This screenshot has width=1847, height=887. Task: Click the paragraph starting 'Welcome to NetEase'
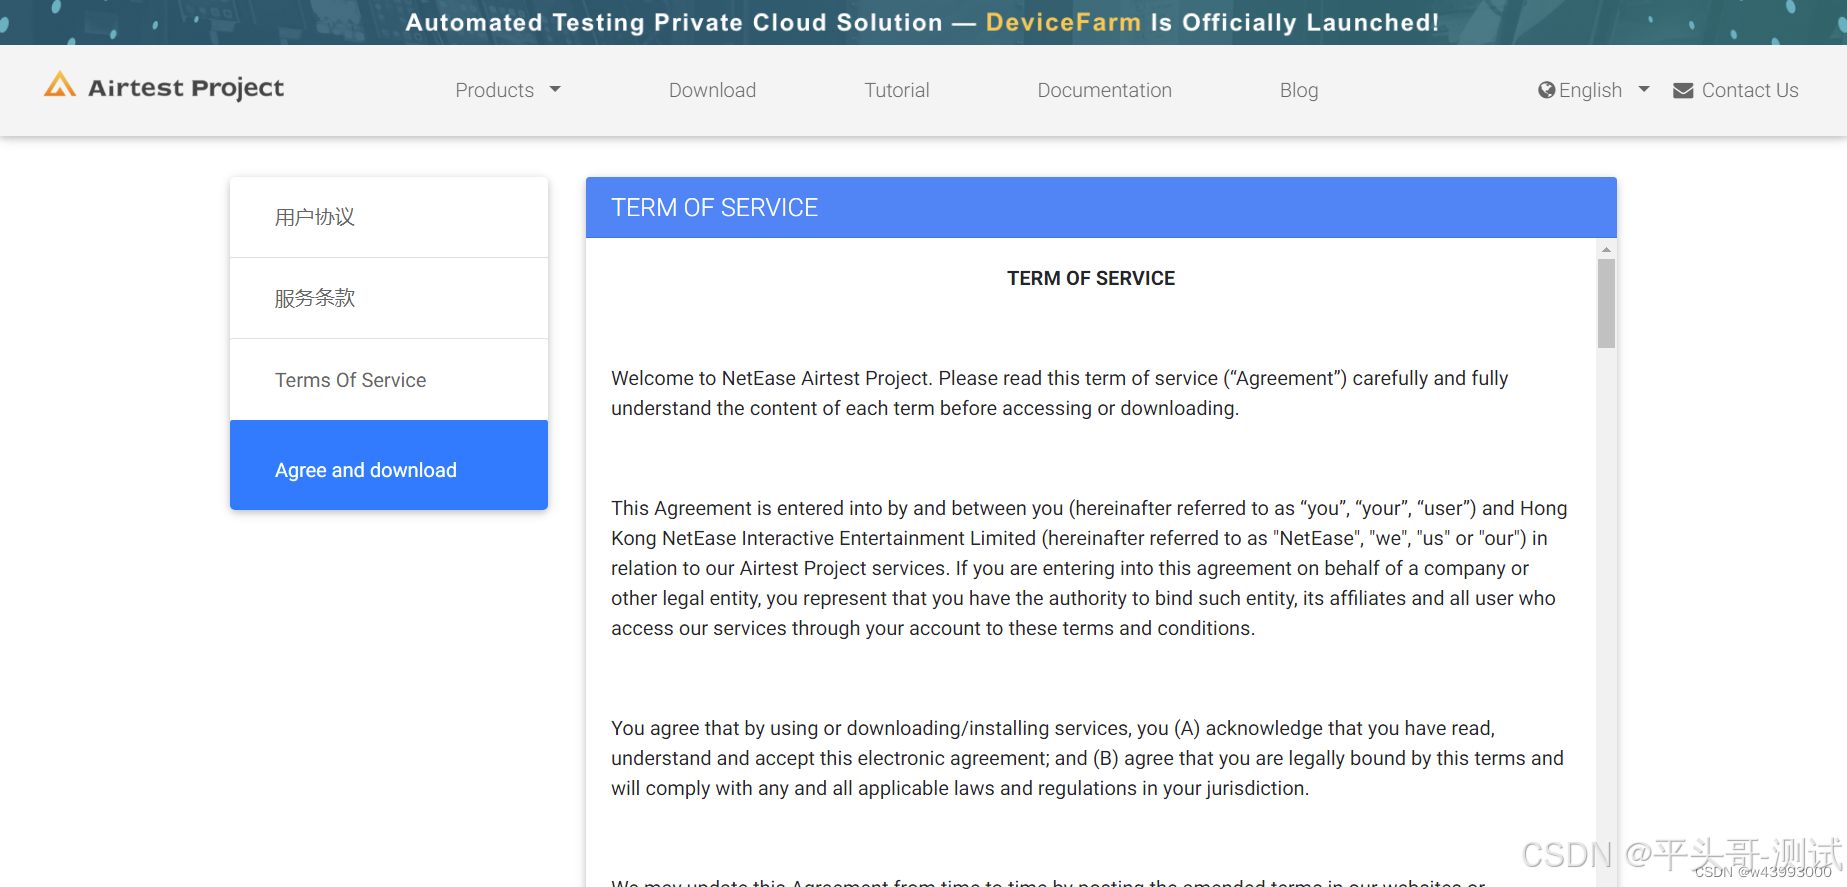pyautogui.click(x=1060, y=393)
